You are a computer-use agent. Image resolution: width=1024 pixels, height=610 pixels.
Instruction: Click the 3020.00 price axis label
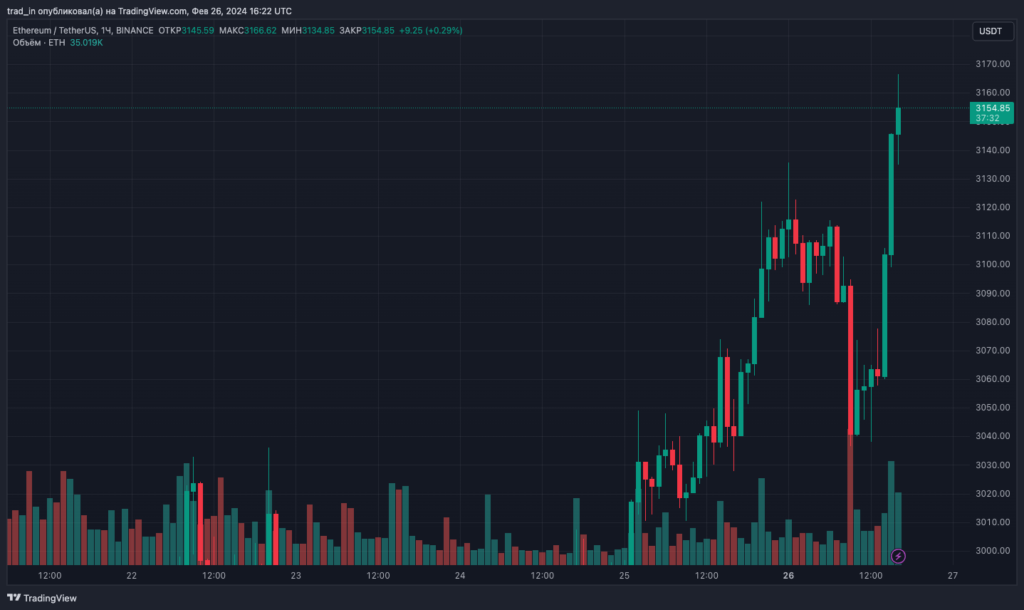993,494
